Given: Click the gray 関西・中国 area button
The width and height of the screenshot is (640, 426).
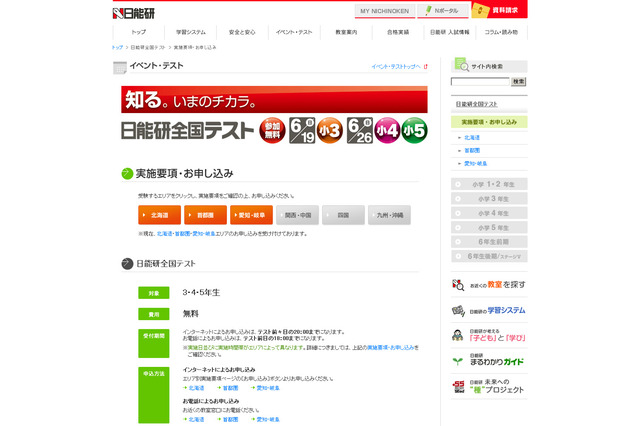Looking at the screenshot, I should pos(298,215).
